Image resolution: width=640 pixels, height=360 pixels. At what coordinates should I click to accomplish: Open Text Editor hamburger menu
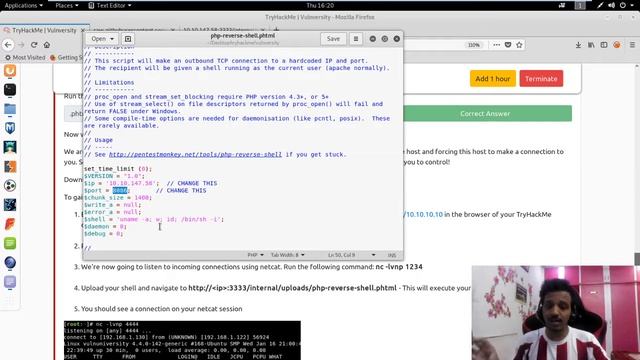click(x=356, y=39)
